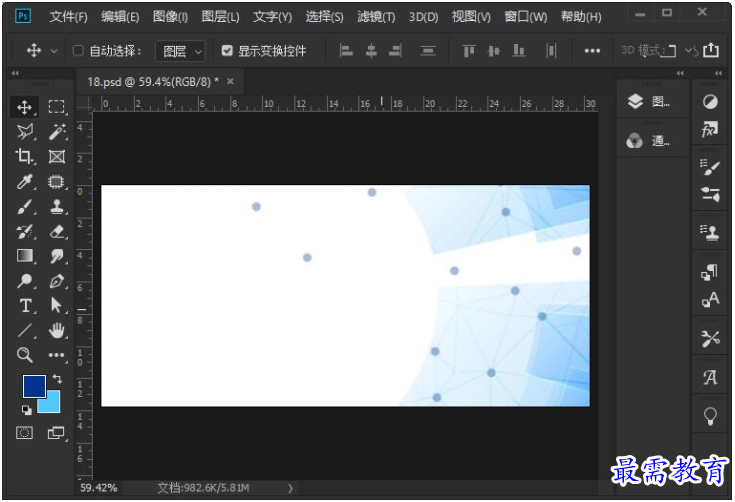Click the 59.42% zoom level field
The image size is (735, 502).
[x=98, y=488]
